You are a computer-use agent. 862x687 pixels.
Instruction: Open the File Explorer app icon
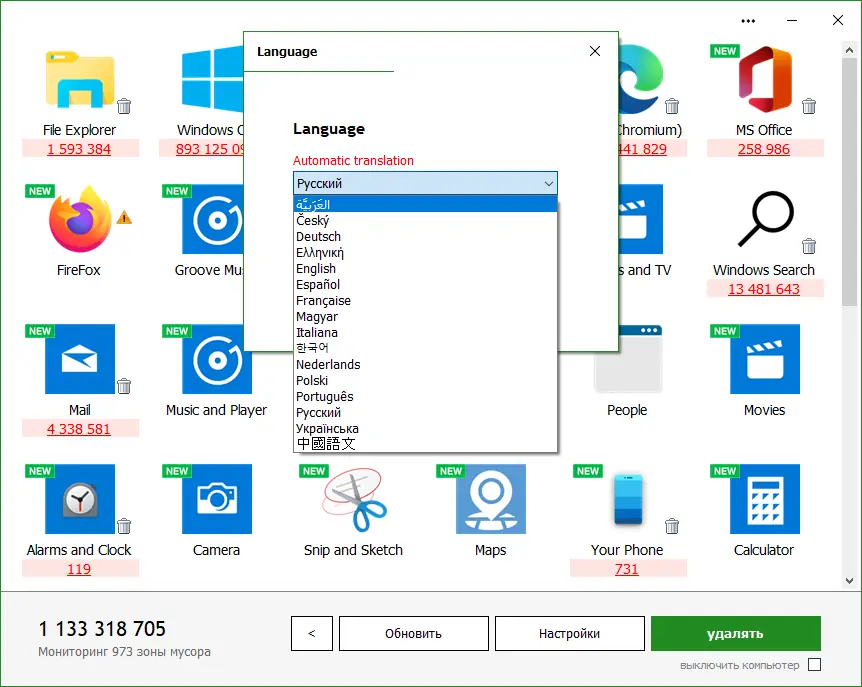80,80
